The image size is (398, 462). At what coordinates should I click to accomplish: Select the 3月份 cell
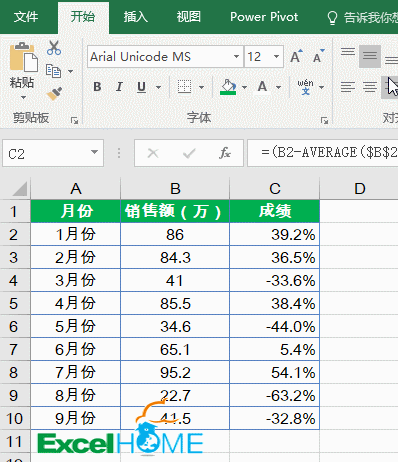(76, 280)
